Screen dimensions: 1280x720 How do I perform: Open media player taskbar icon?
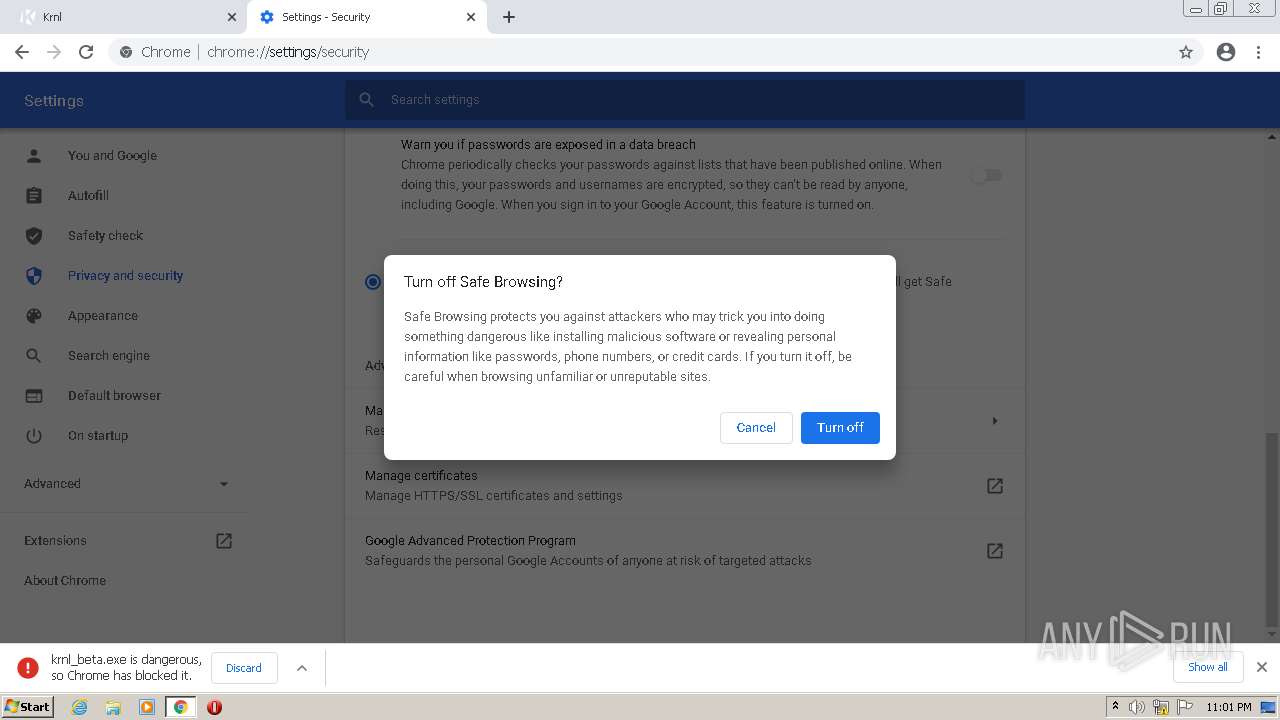pos(147,707)
